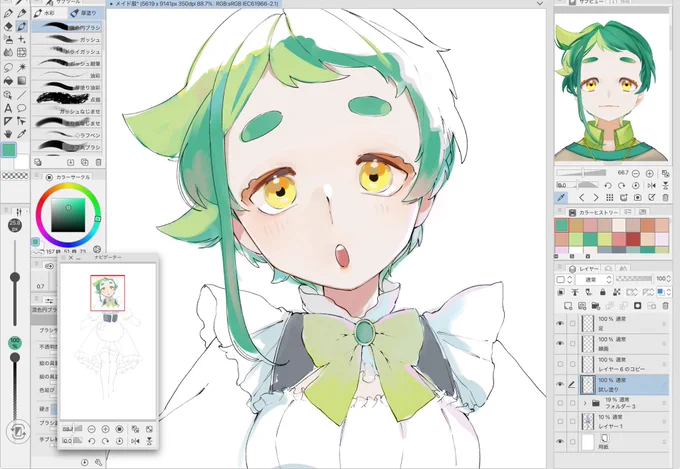680x469 pixels.
Task: Choose the ◇ラフペン brush
Action: [68, 135]
